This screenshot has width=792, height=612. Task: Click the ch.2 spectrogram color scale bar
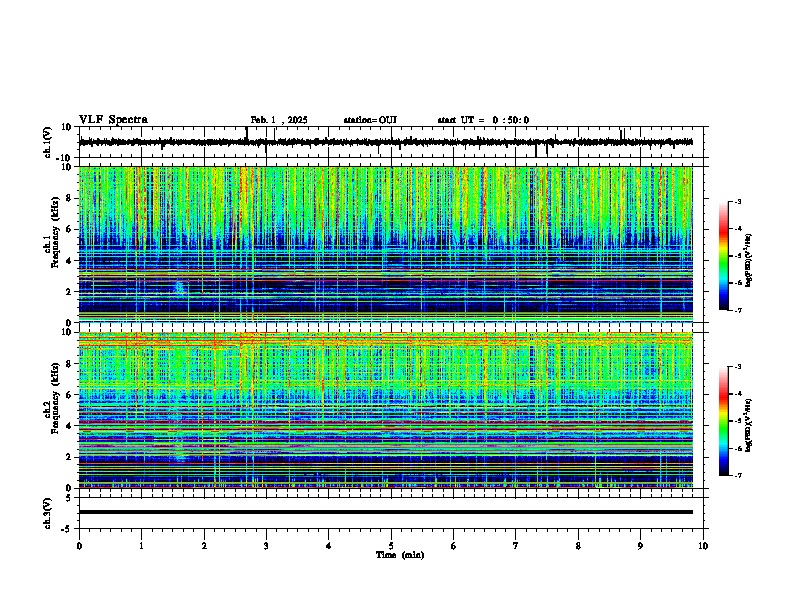723,421
